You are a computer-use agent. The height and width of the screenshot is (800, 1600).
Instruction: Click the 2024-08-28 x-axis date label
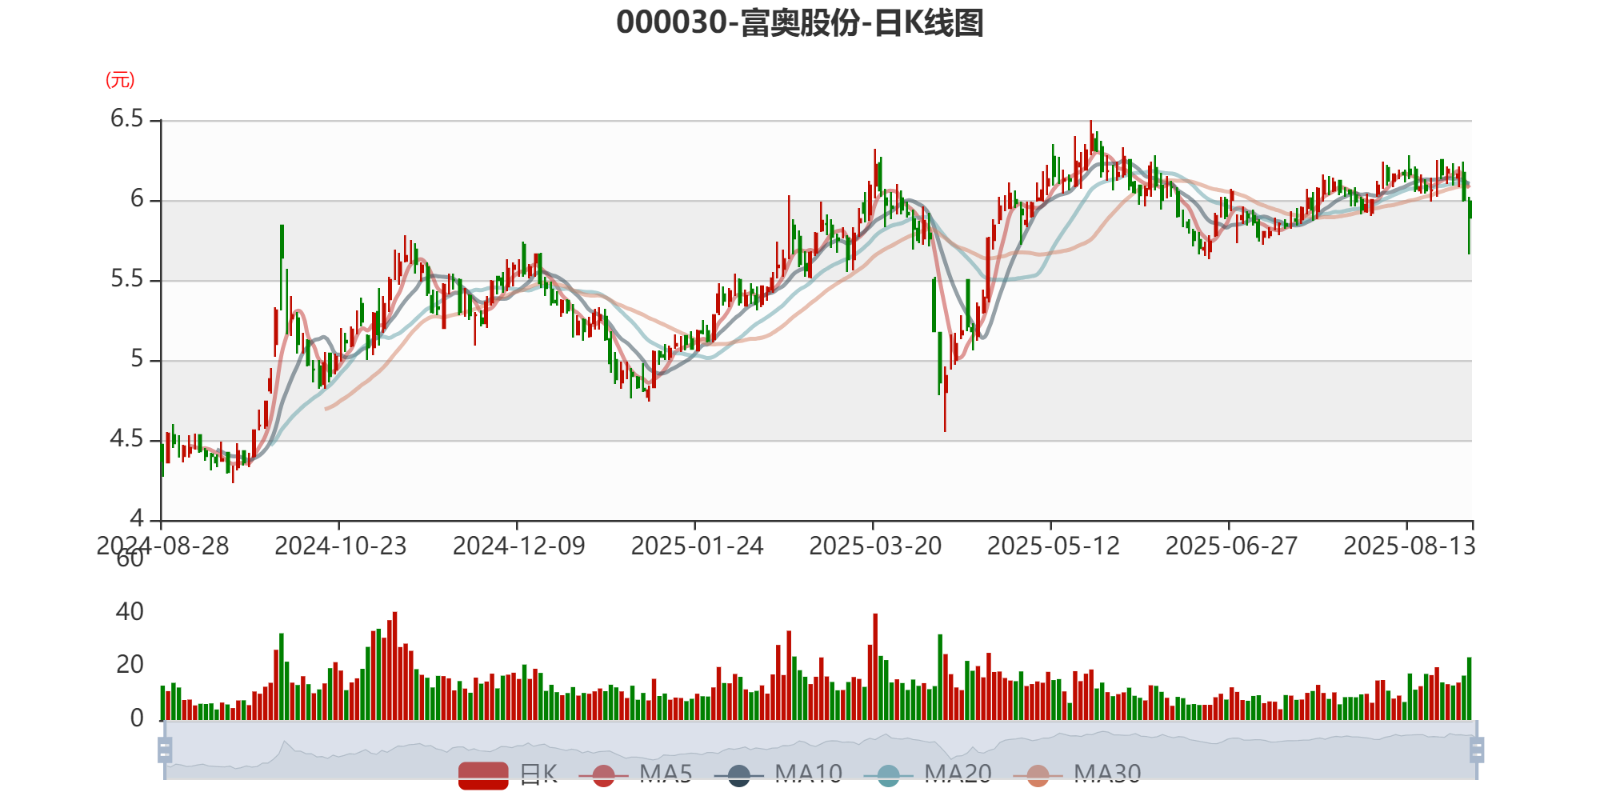click(x=162, y=546)
